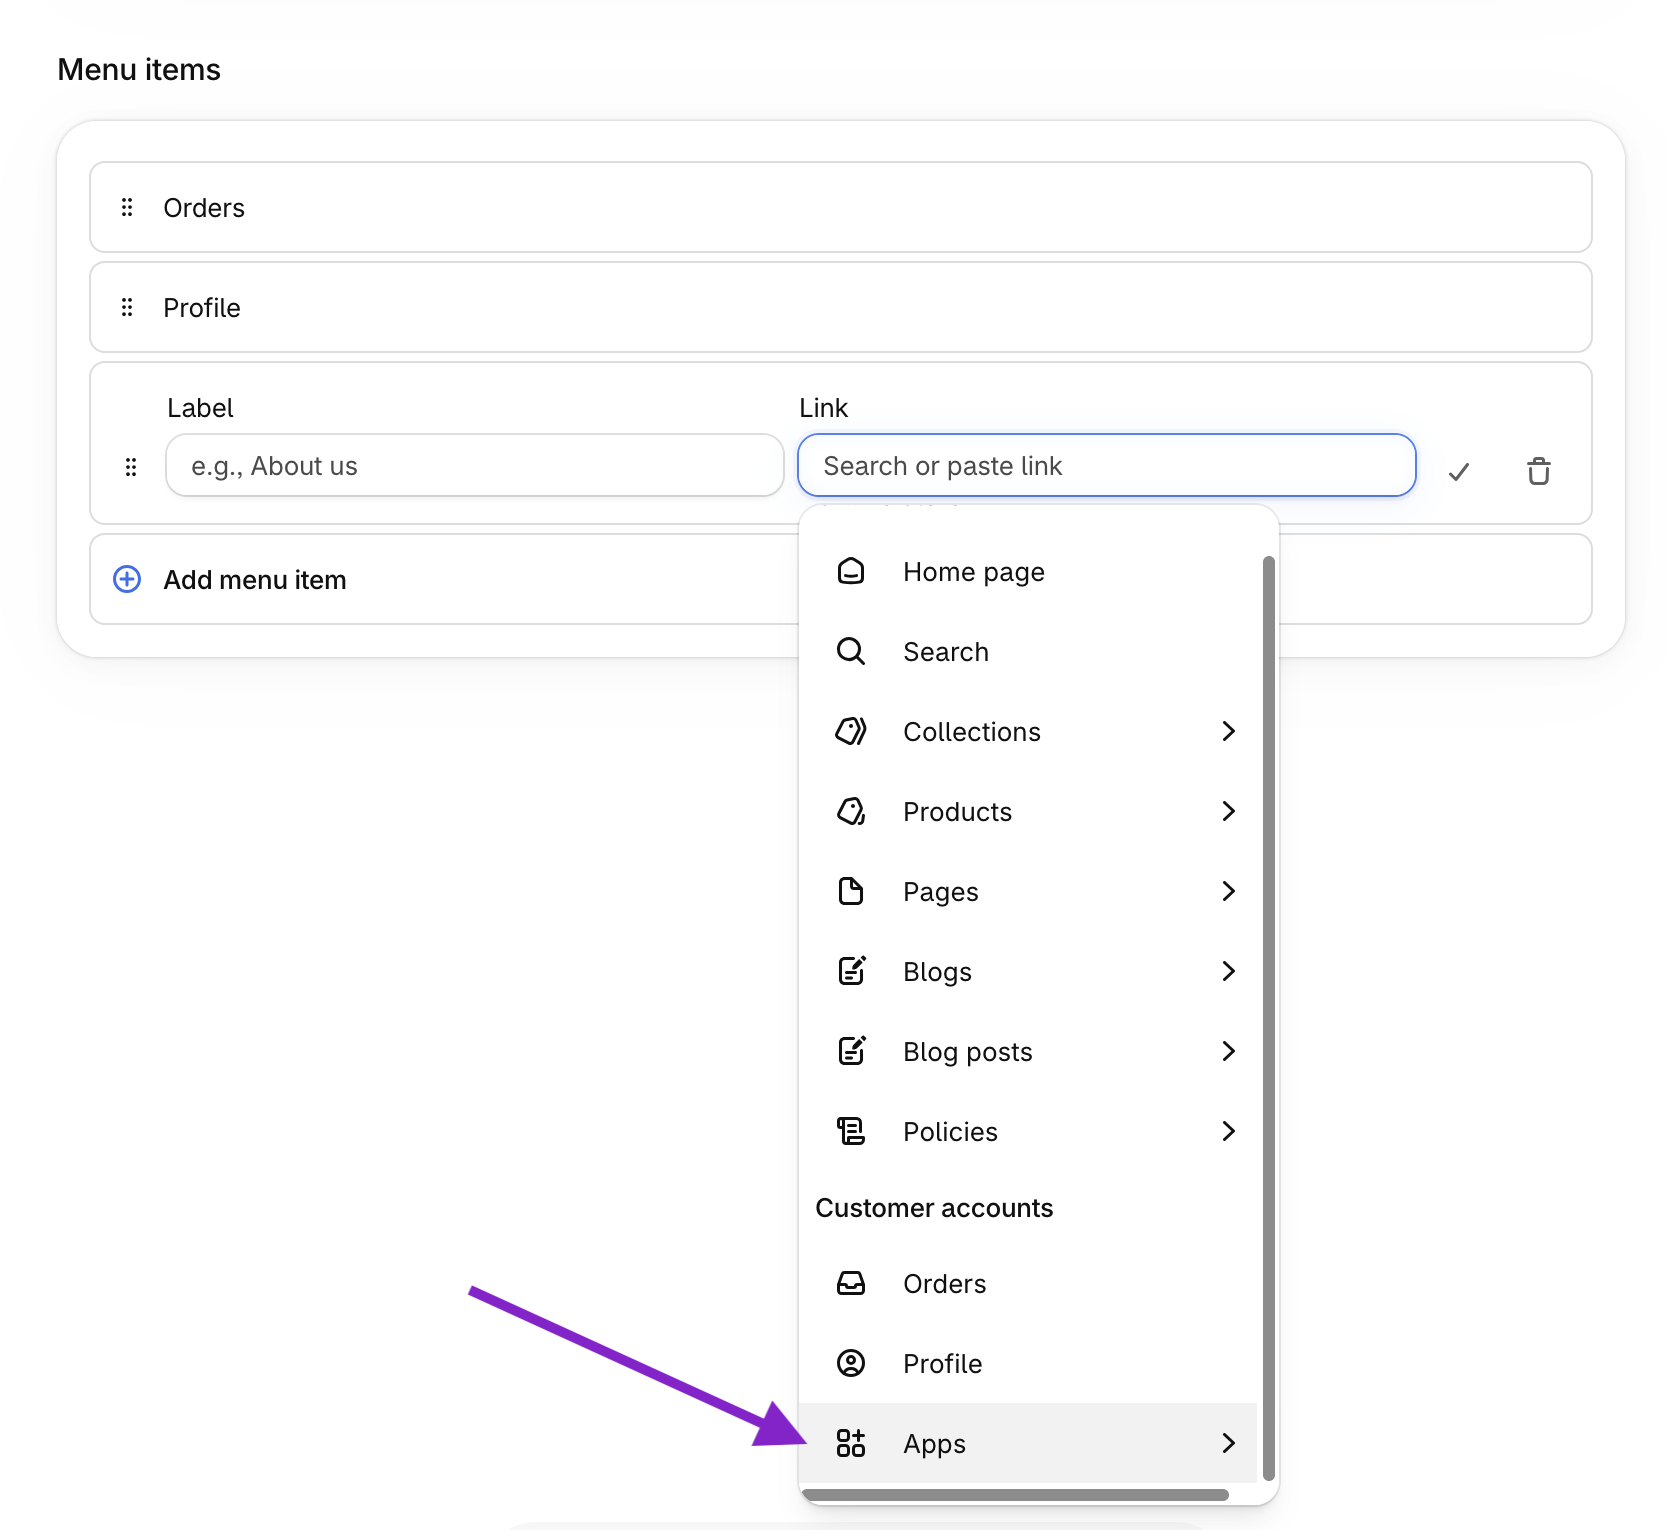The image size is (1666, 1530).
Task: Choose Blogs in the link dropdown
Action: tap(1028, 971)
